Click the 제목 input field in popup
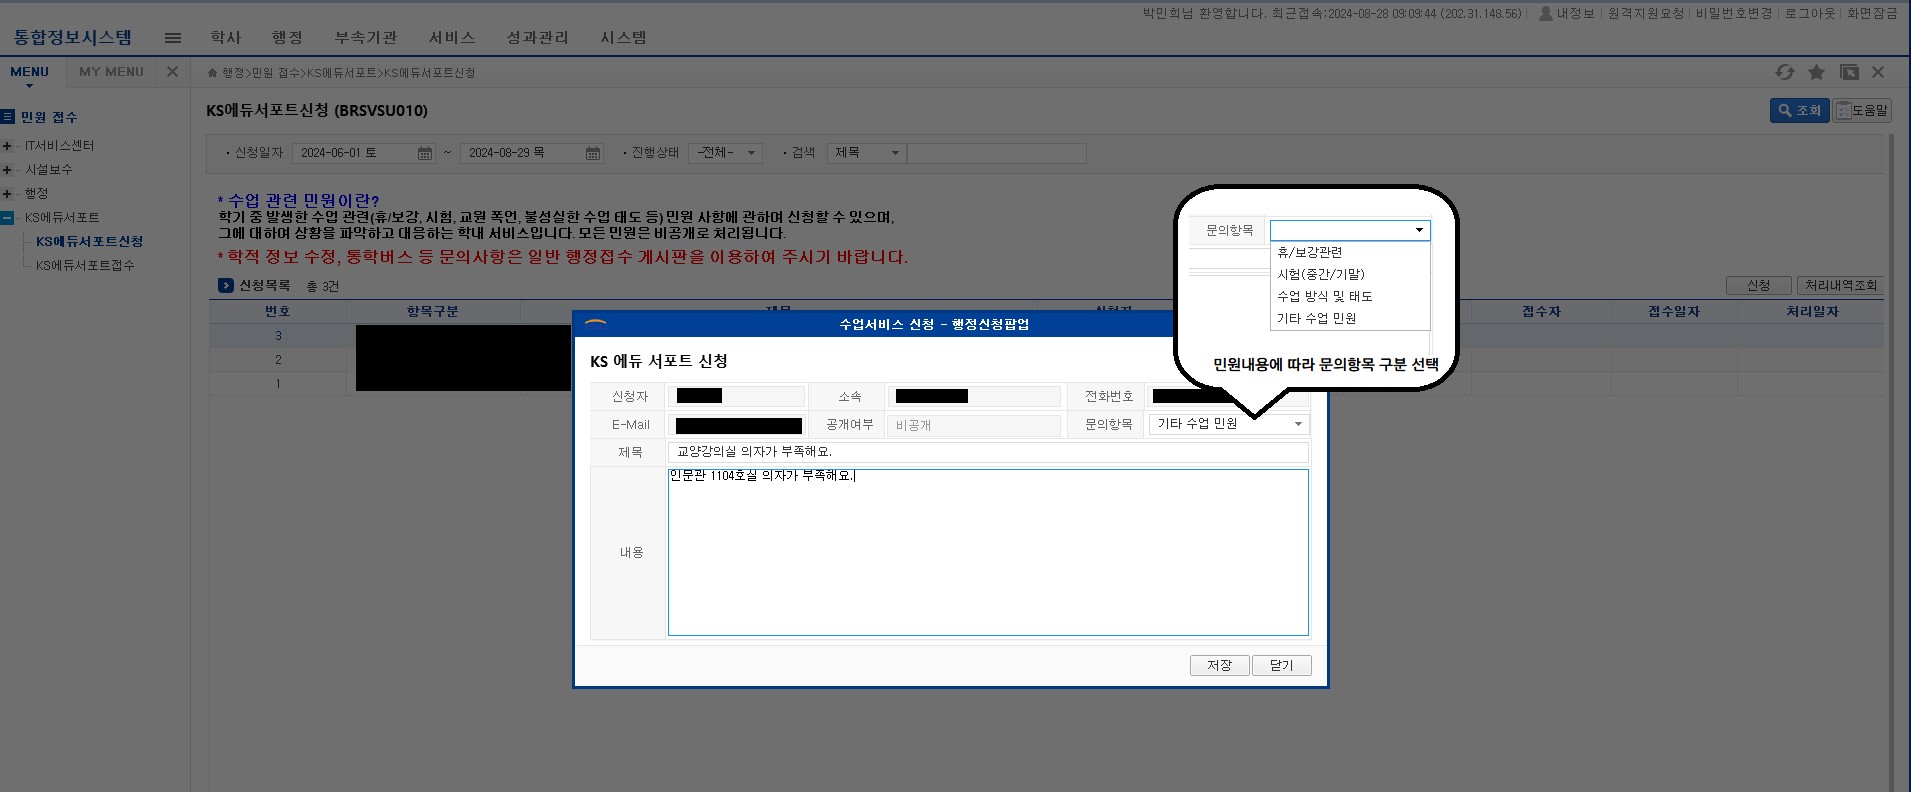 pyautogui.click(x=988, y=452)
